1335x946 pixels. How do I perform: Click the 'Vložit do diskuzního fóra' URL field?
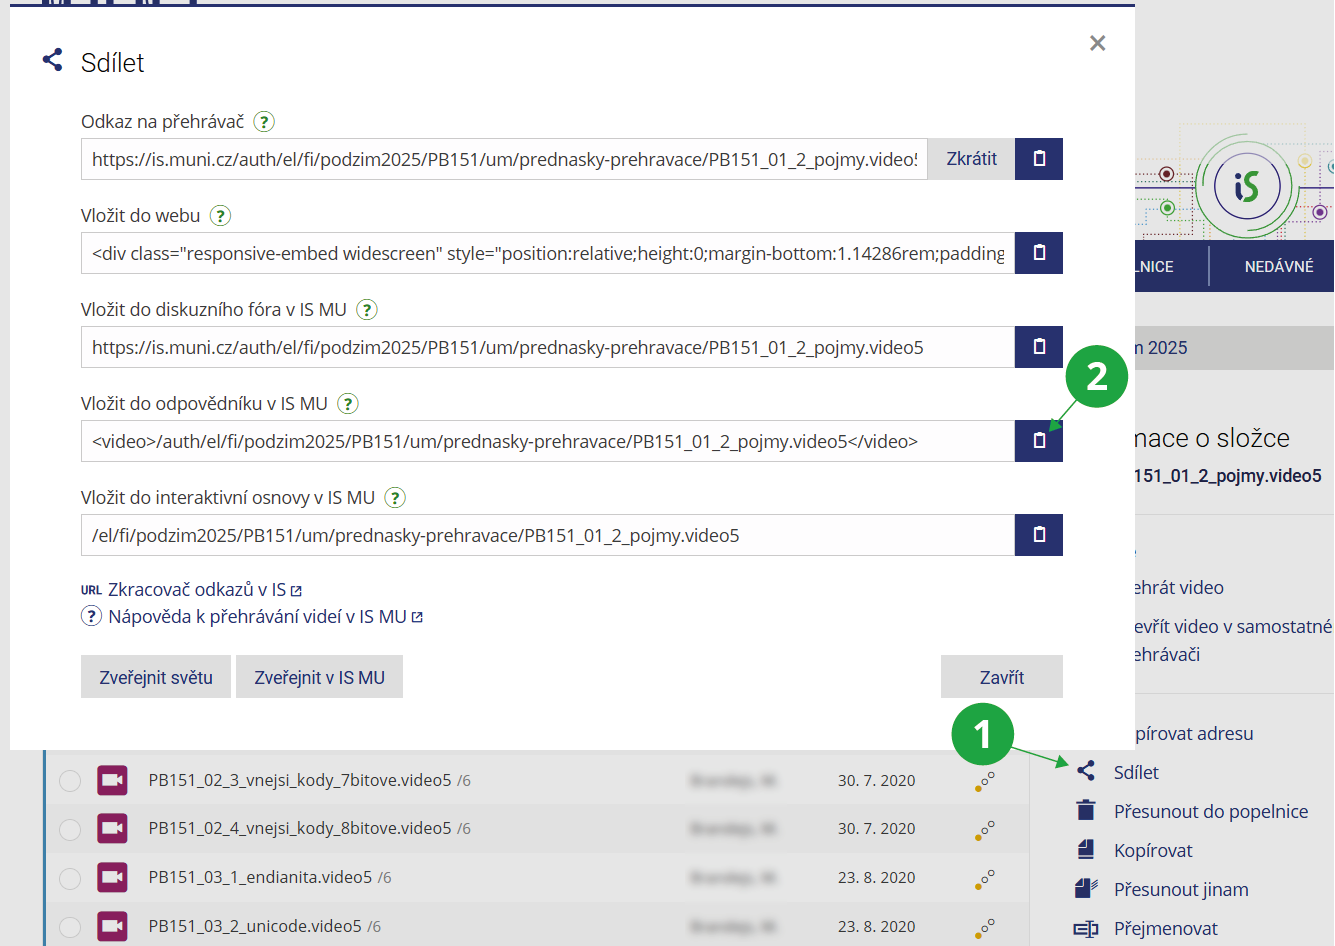547,347
